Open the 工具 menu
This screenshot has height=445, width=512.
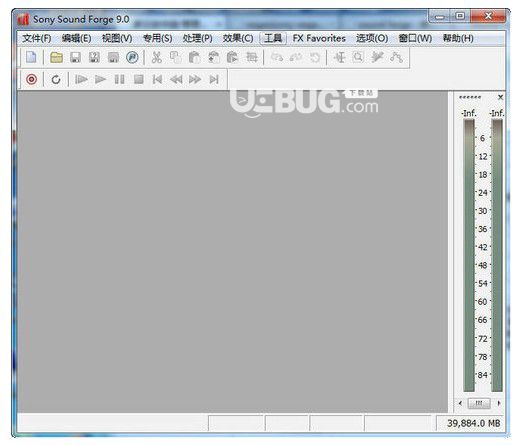(x=273, y=38)
